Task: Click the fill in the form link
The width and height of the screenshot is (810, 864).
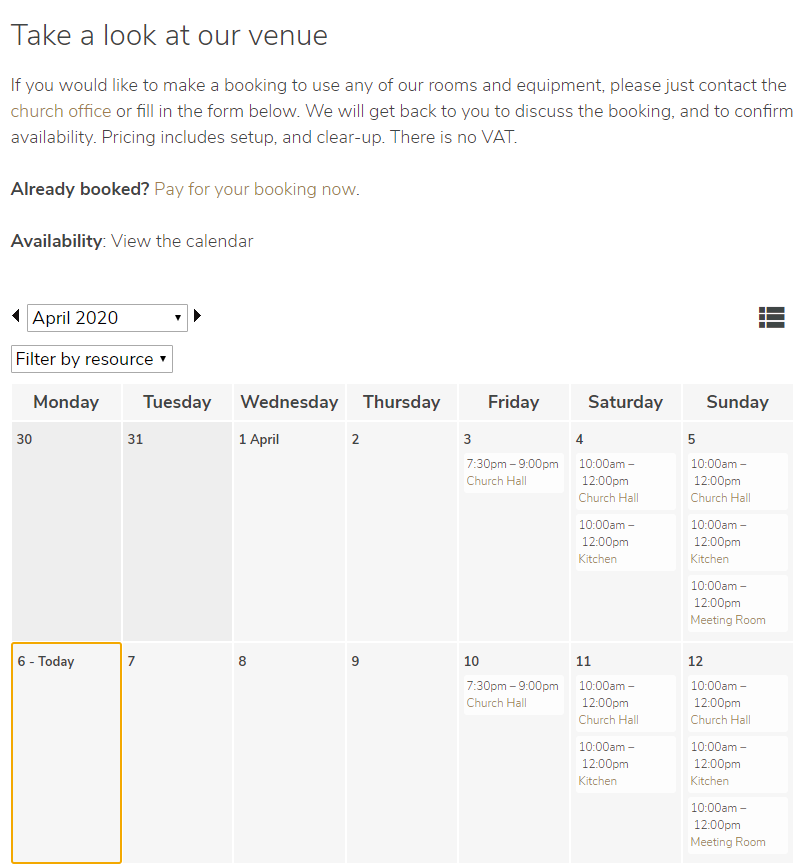Action: point(154,111)
